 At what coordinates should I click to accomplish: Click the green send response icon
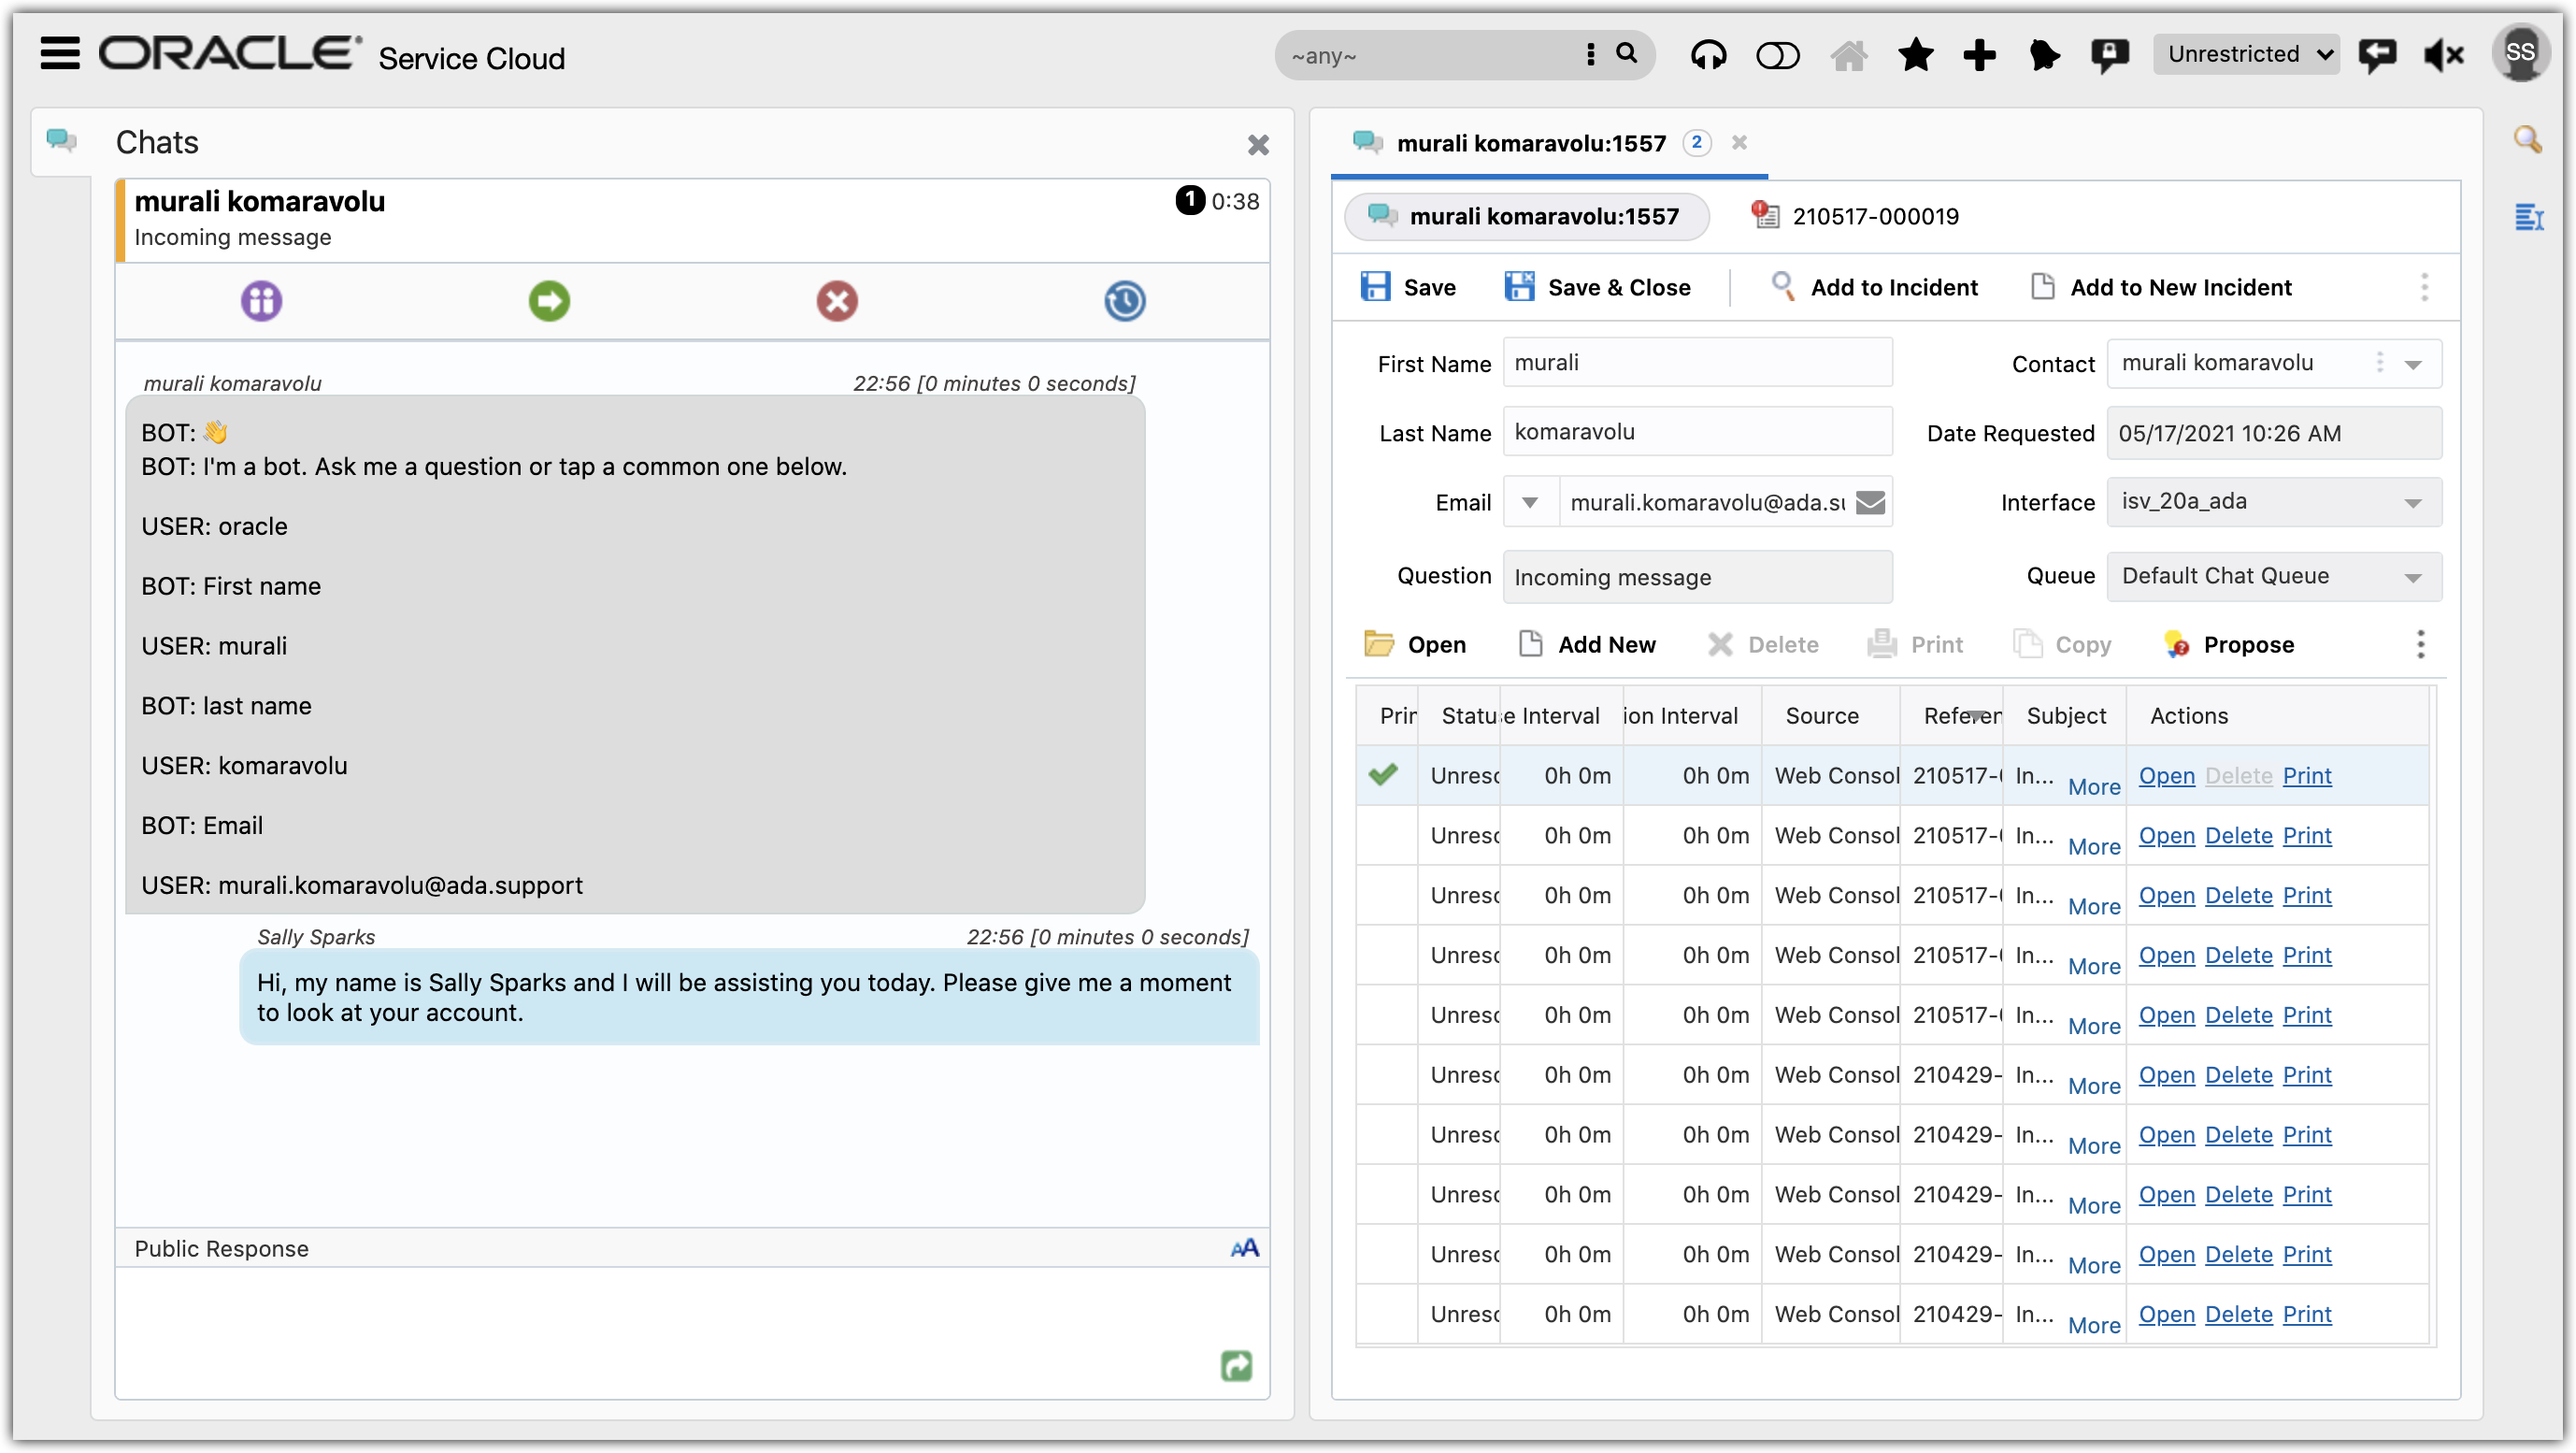click(1236, 1365)
